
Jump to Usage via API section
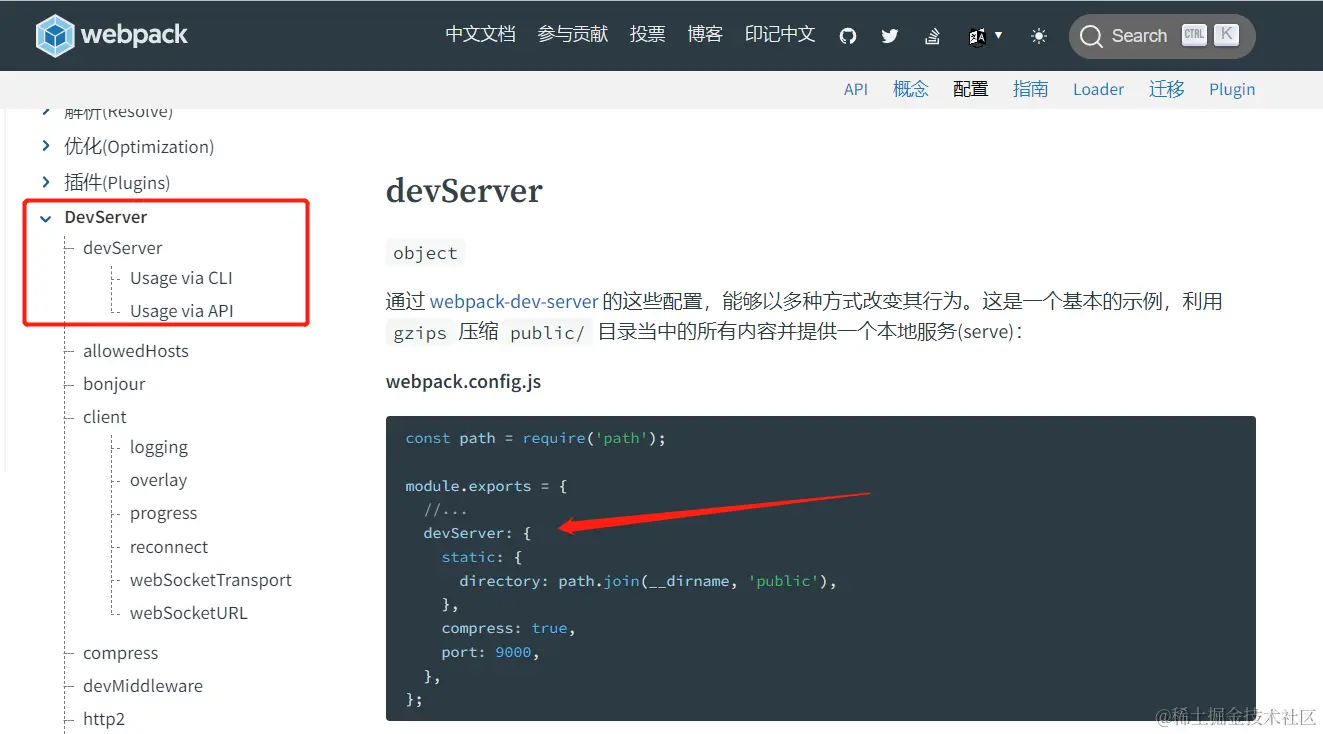[182, 311]
